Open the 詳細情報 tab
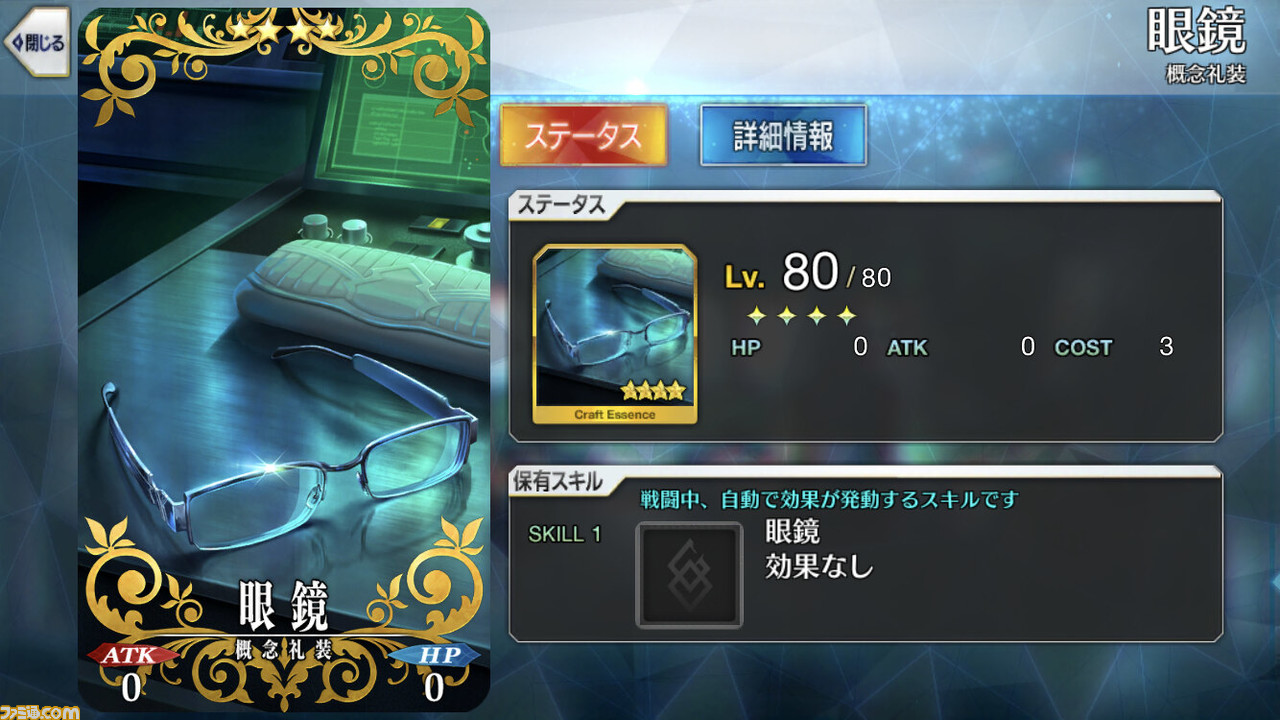Screen dimensions: 1280x720 783,135
